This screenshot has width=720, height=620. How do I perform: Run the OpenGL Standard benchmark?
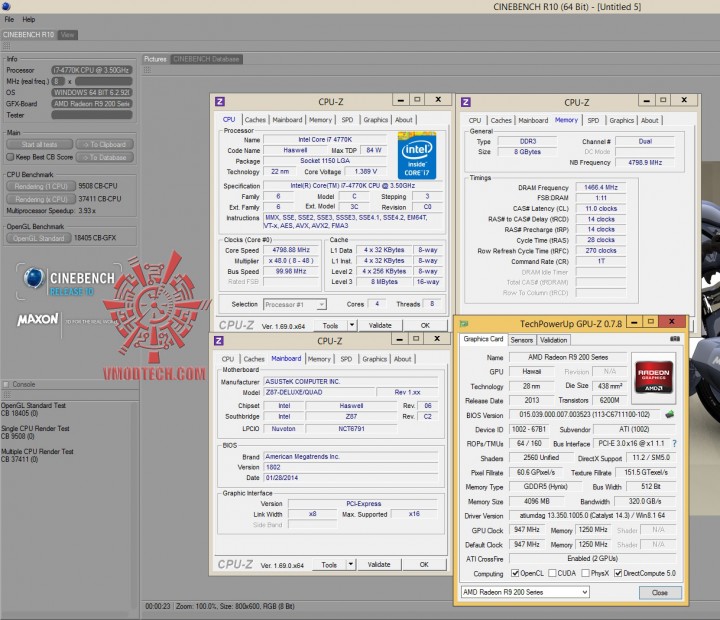39,238
